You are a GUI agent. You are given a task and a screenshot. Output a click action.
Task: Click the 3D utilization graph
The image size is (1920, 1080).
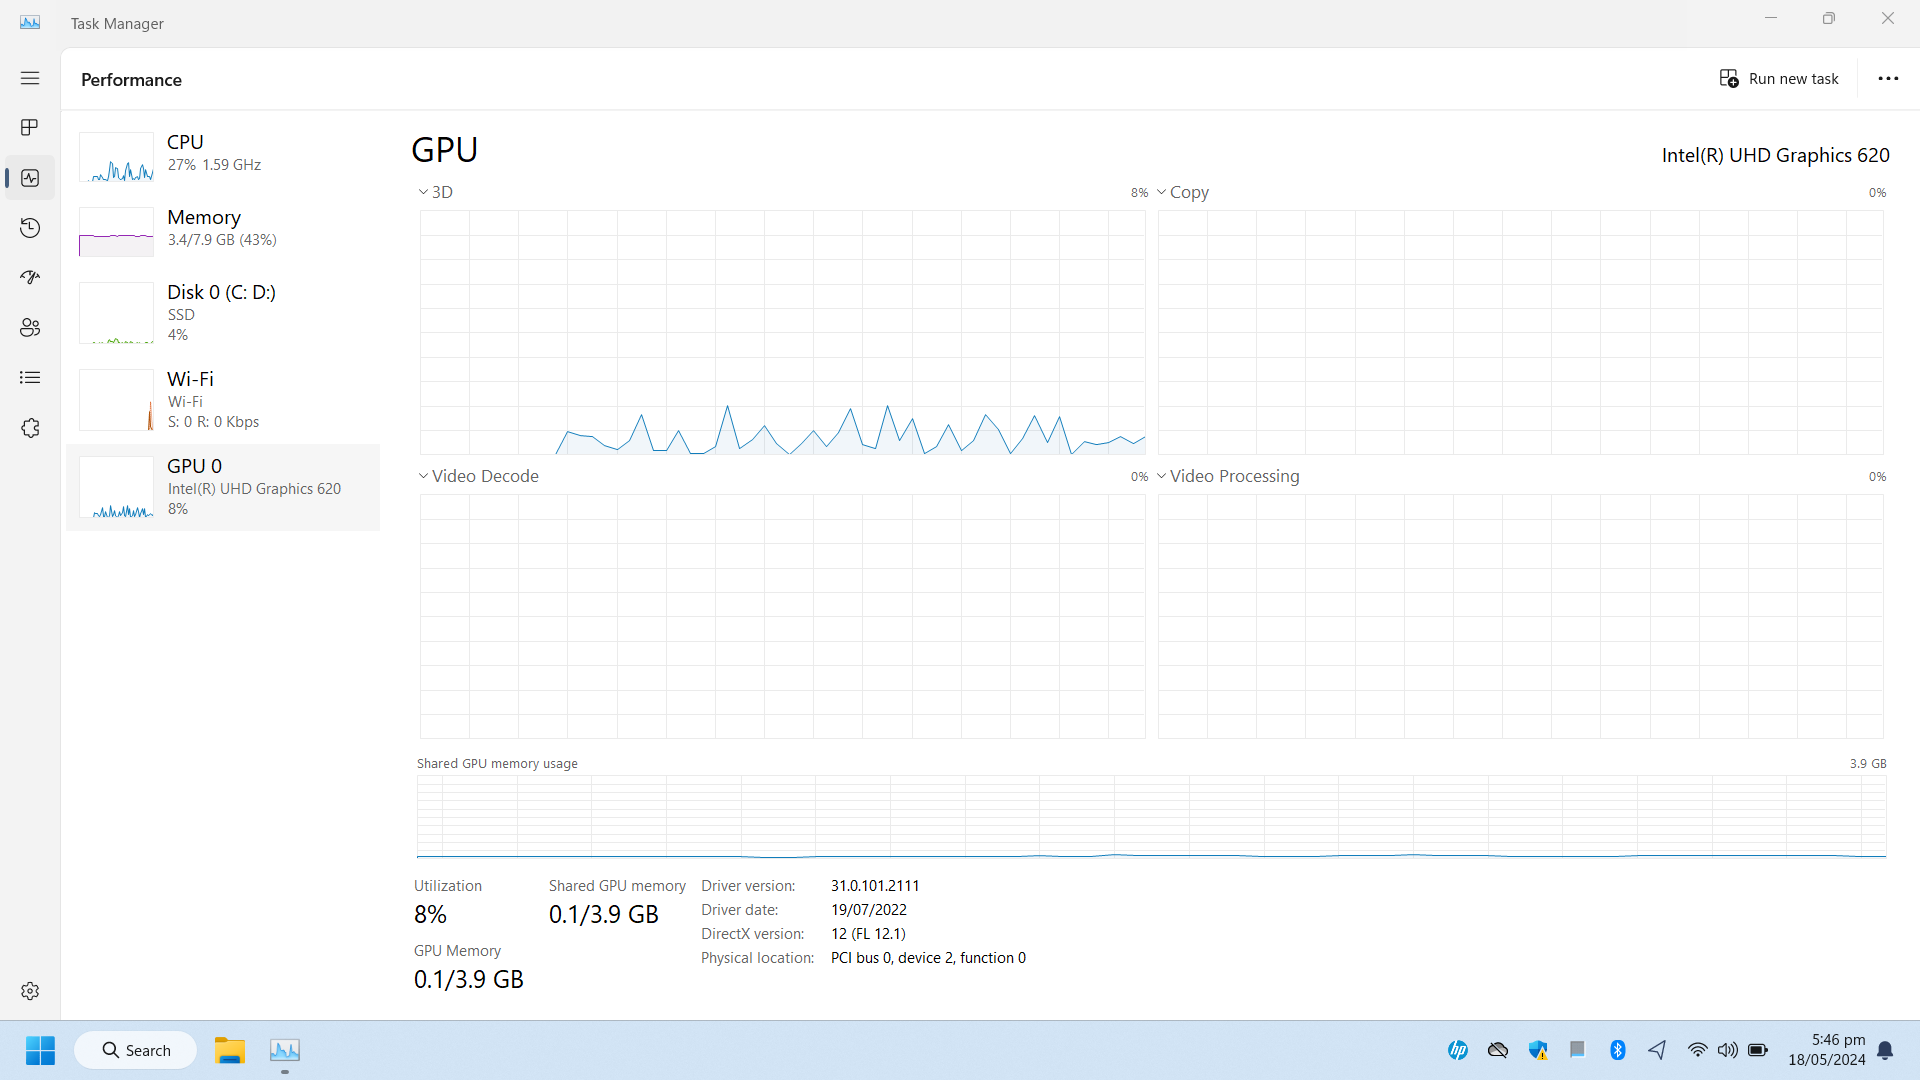pyautogui.click(x=782, y=332)
